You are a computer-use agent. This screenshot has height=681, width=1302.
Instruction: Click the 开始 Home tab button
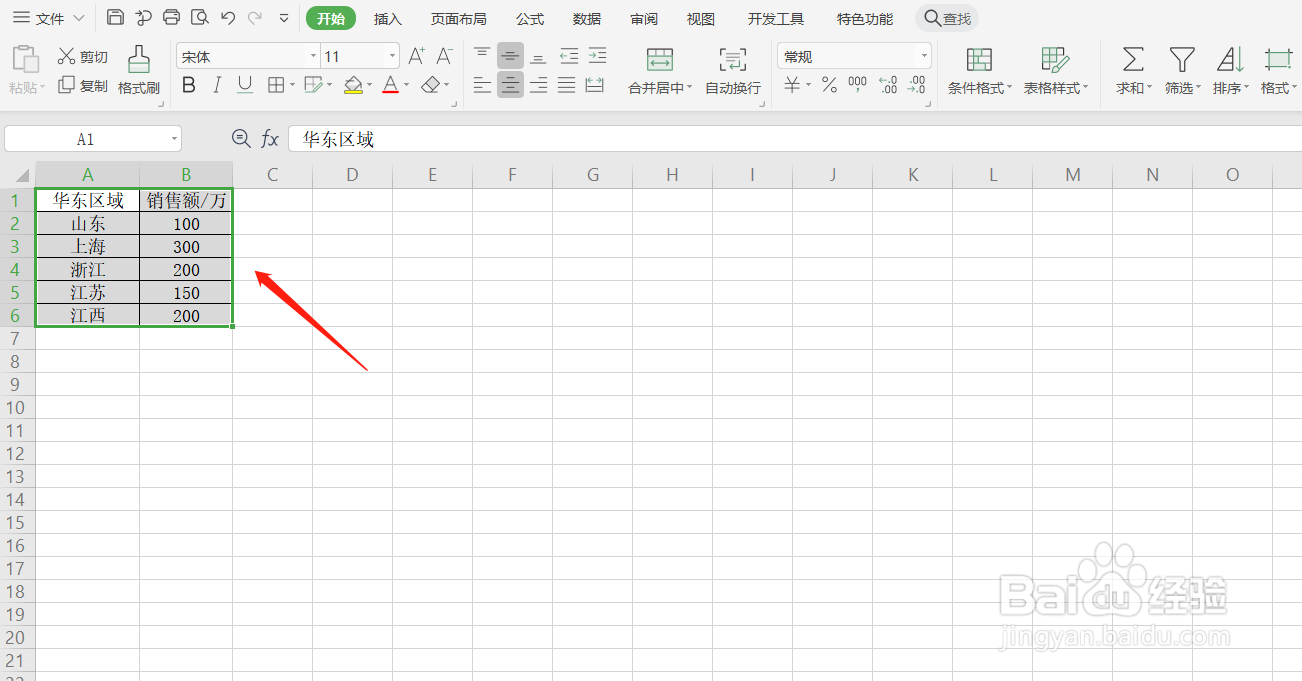331,18
